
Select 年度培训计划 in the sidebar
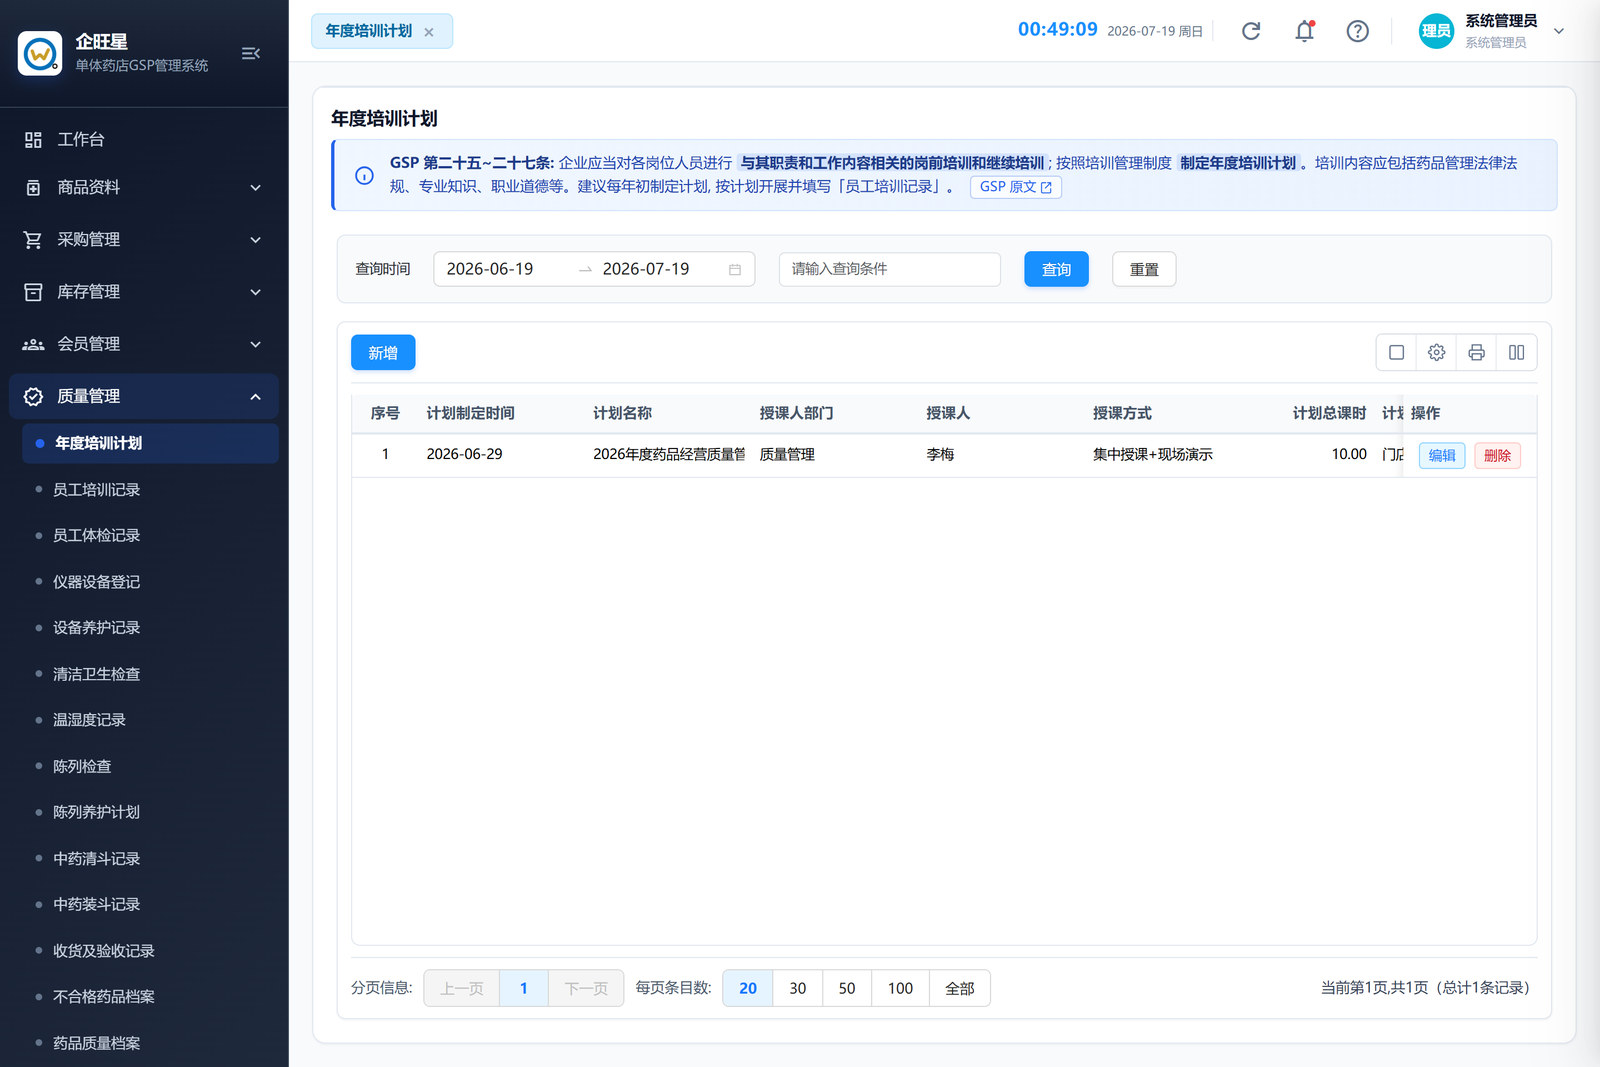150,443
